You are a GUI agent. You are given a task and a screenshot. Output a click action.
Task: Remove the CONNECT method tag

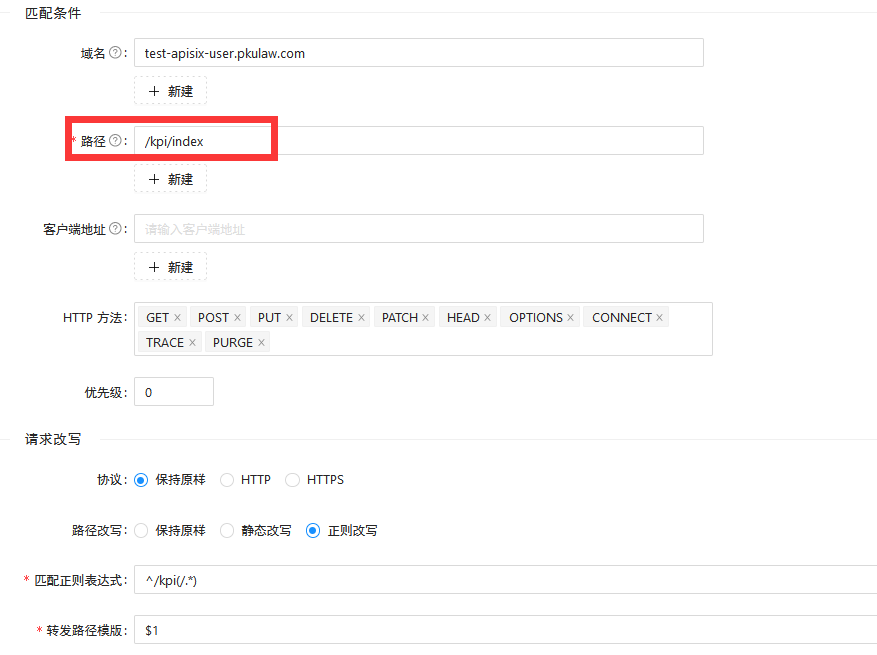[x=659, y=318]
